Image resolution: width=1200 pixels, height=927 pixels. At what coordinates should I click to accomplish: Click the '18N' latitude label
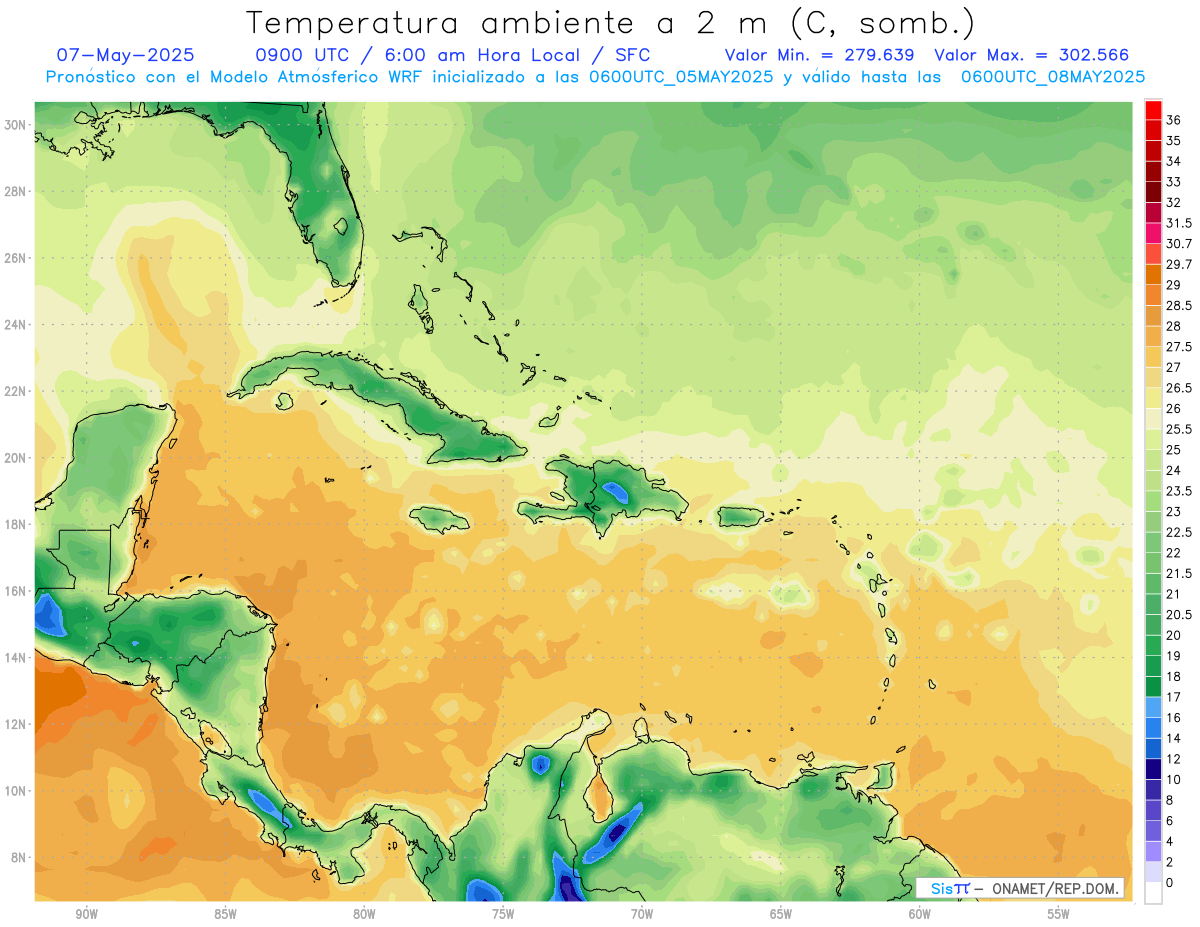pos(15,524)
